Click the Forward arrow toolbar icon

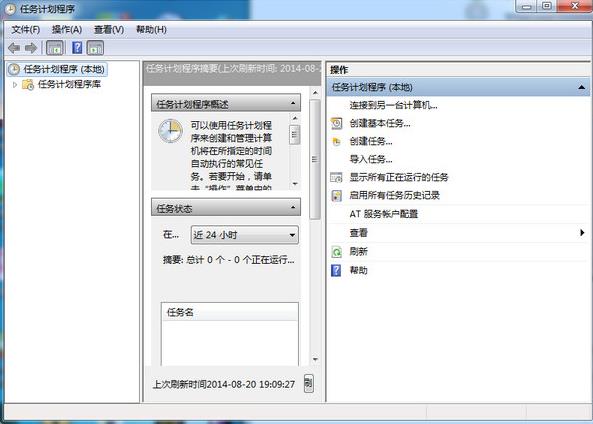click(x=31, y=48)
